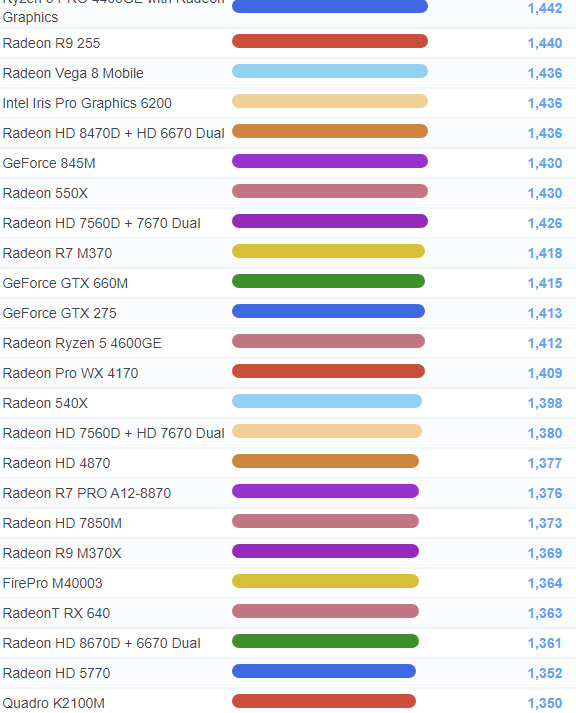Click the GeForce 845M name
The width and height of the screenshot is (576, 713).
[x=49, y=163]
